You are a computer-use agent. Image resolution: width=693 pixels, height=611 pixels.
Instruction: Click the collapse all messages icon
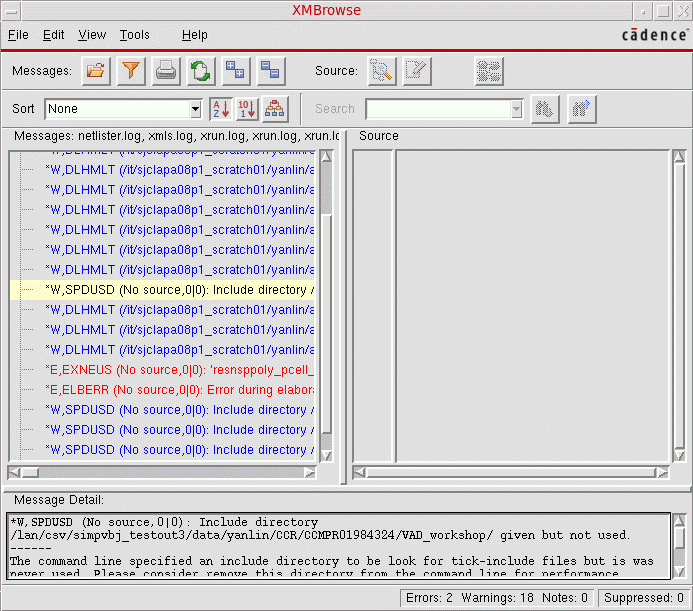(x=270, y=71)
